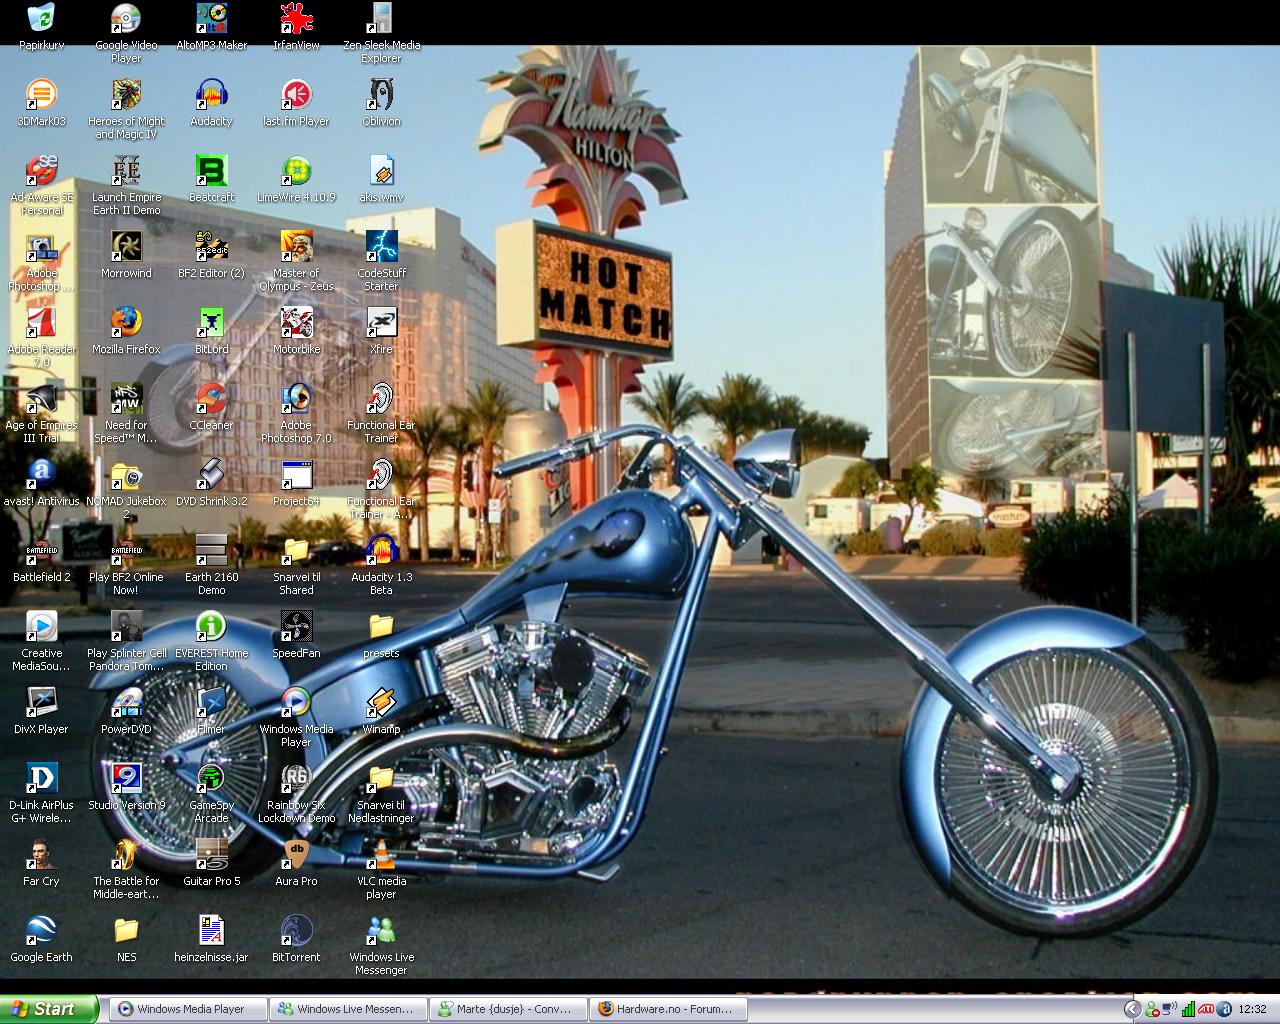
Task: Open D-Link AirPlus G+ Wireless utility icon
Action: coord(41,792)
